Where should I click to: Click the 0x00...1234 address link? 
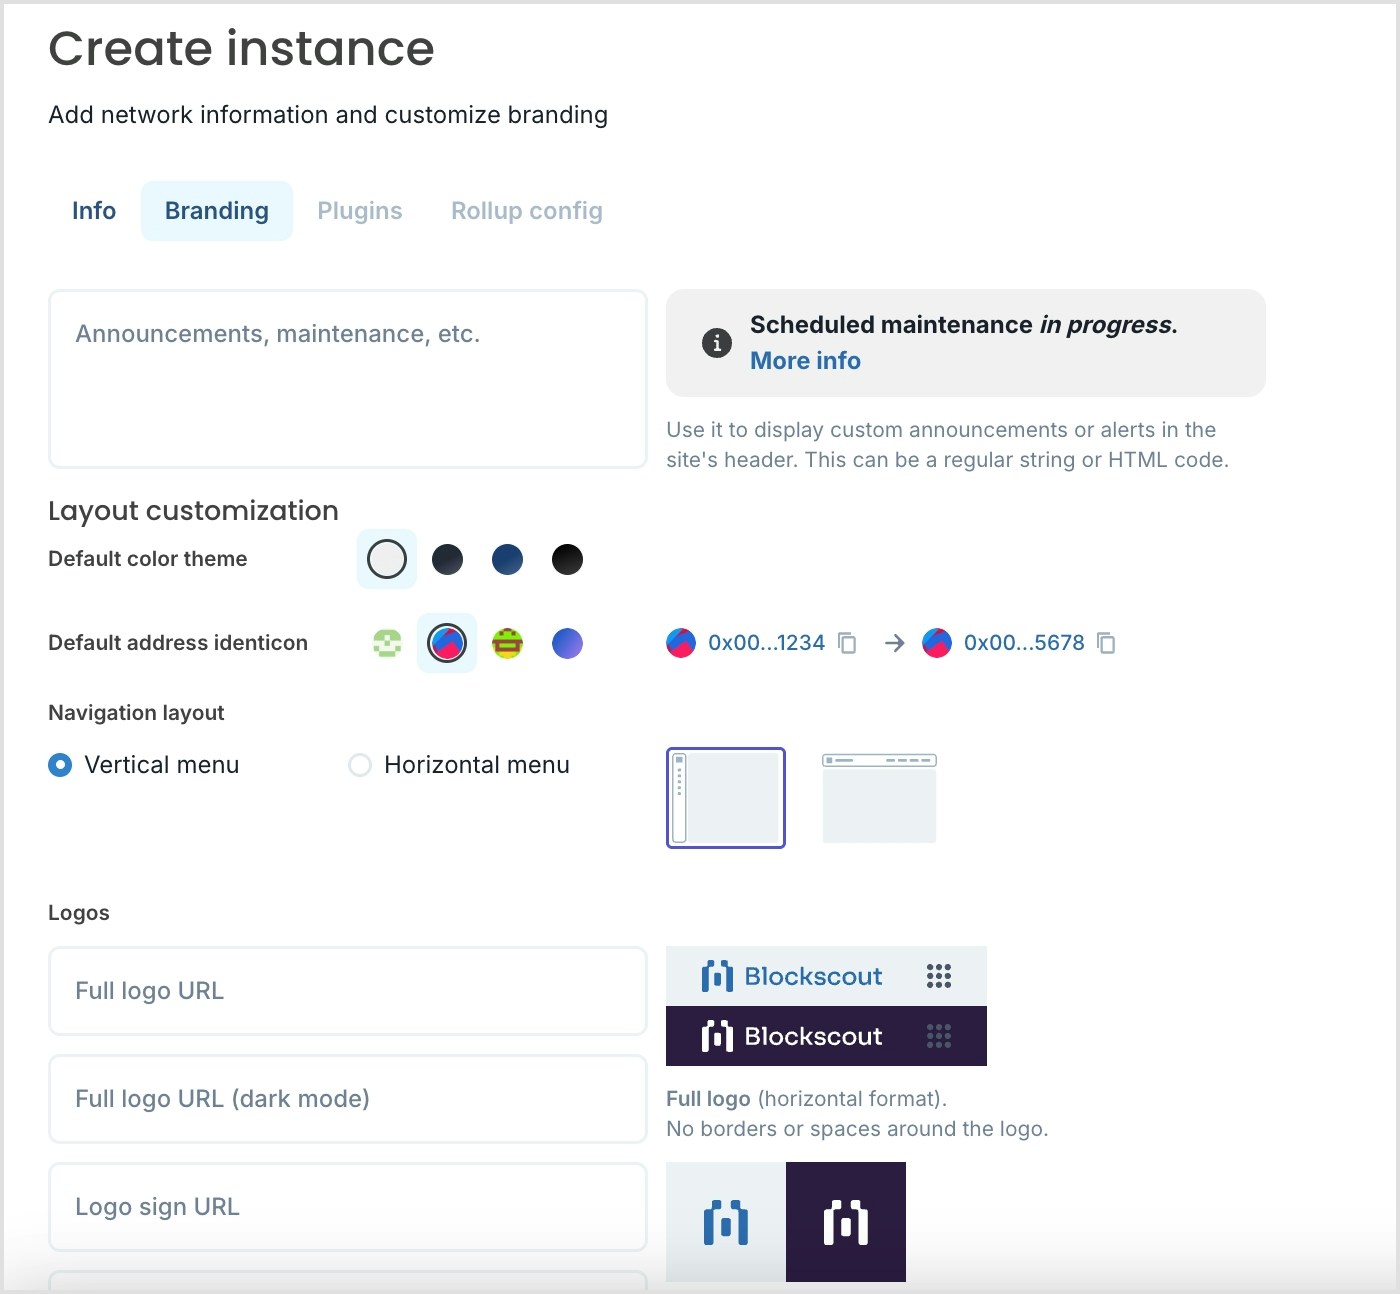pos(766,643)
